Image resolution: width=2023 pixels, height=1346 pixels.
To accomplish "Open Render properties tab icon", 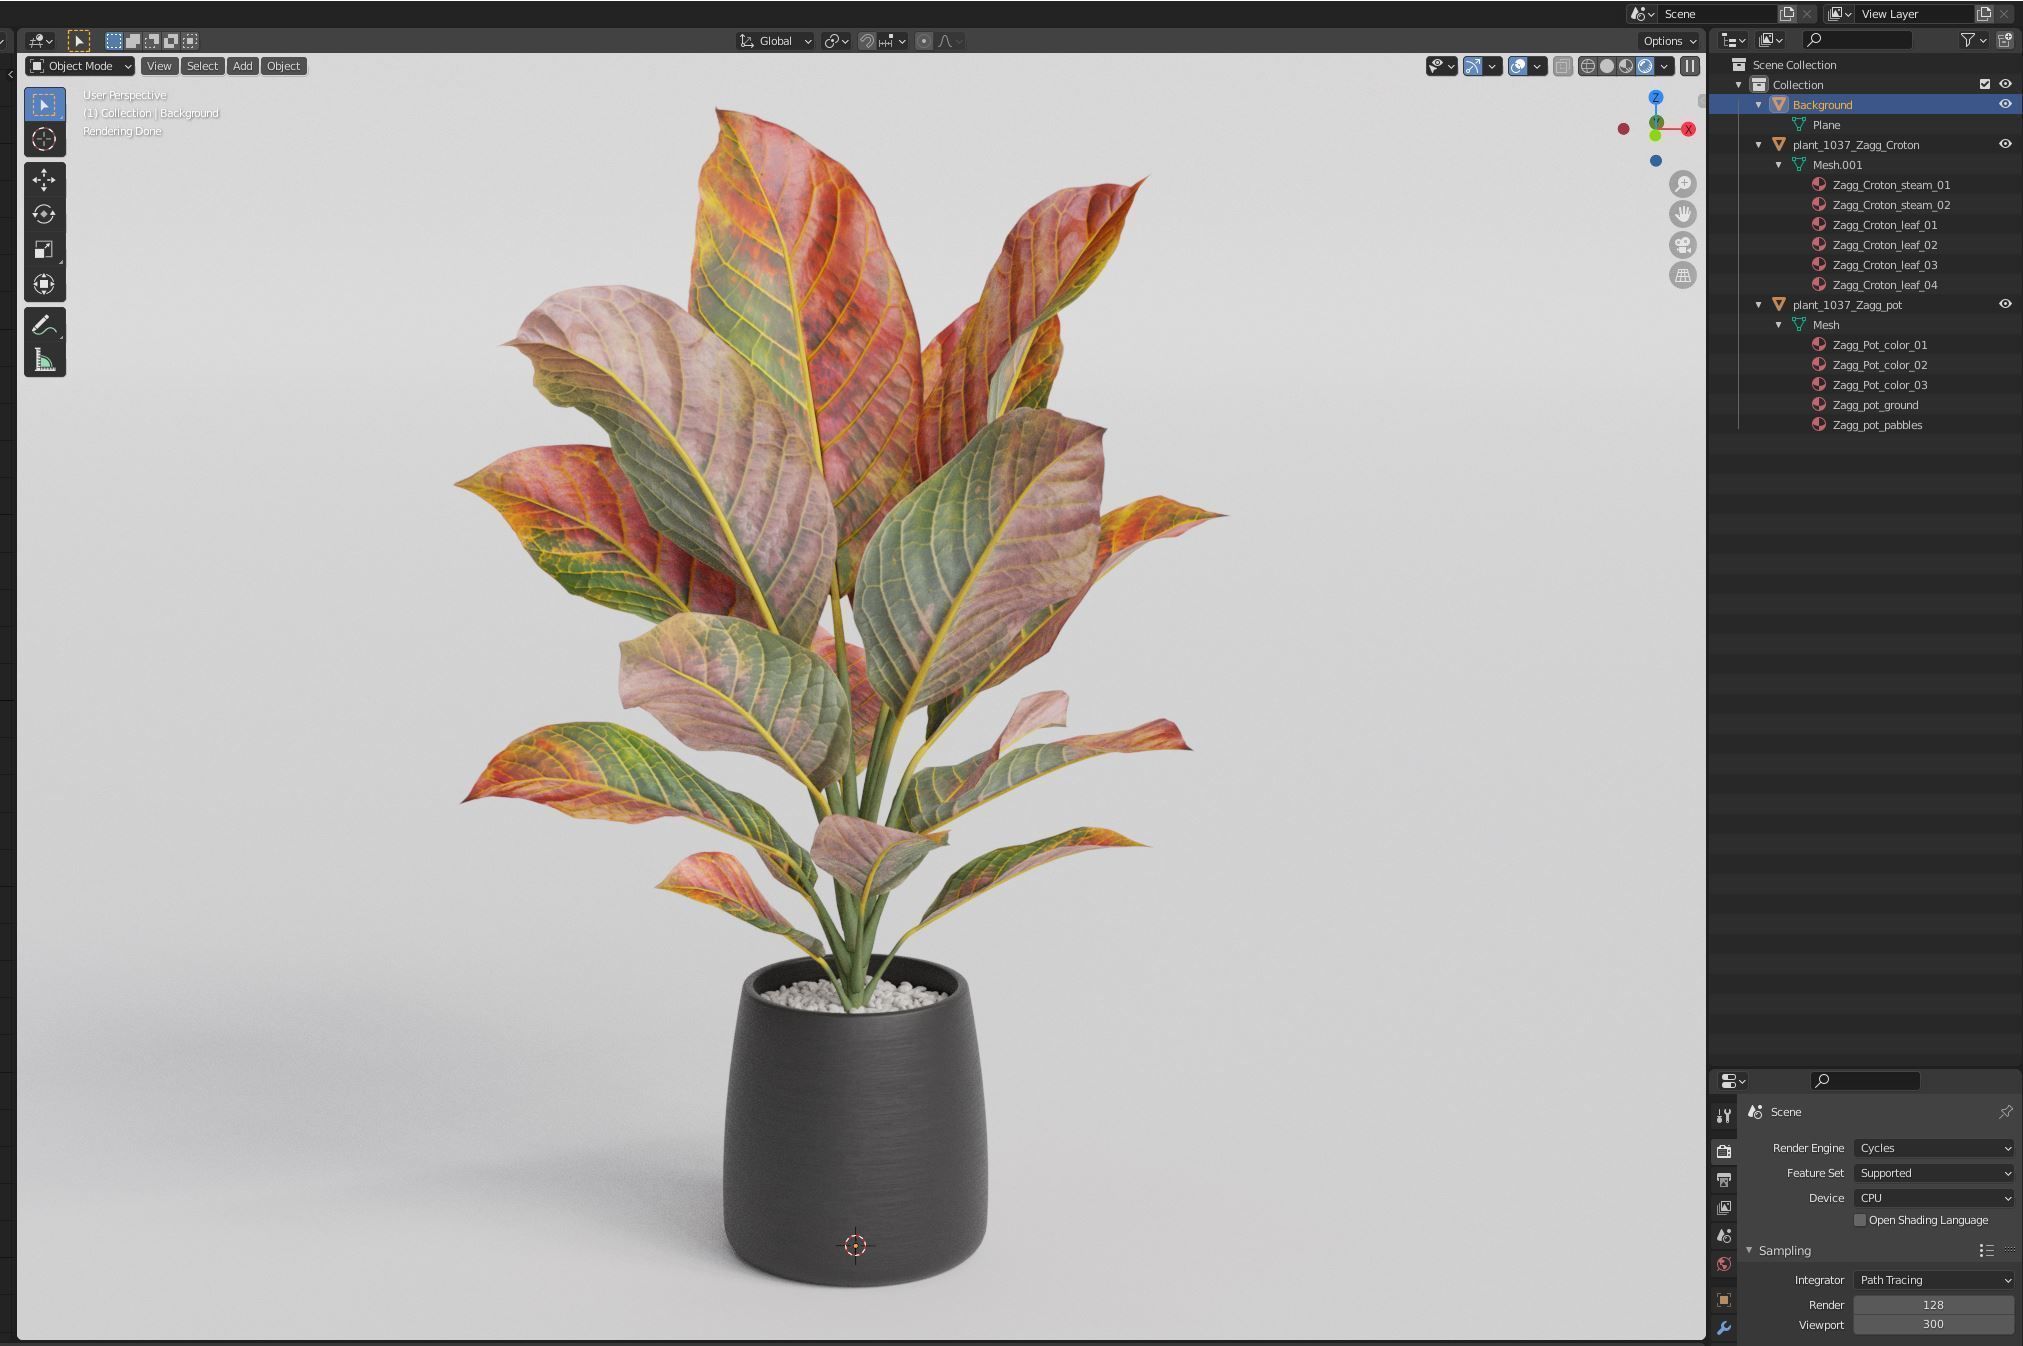I will pyautogui.click(x=1724, y=1151).
